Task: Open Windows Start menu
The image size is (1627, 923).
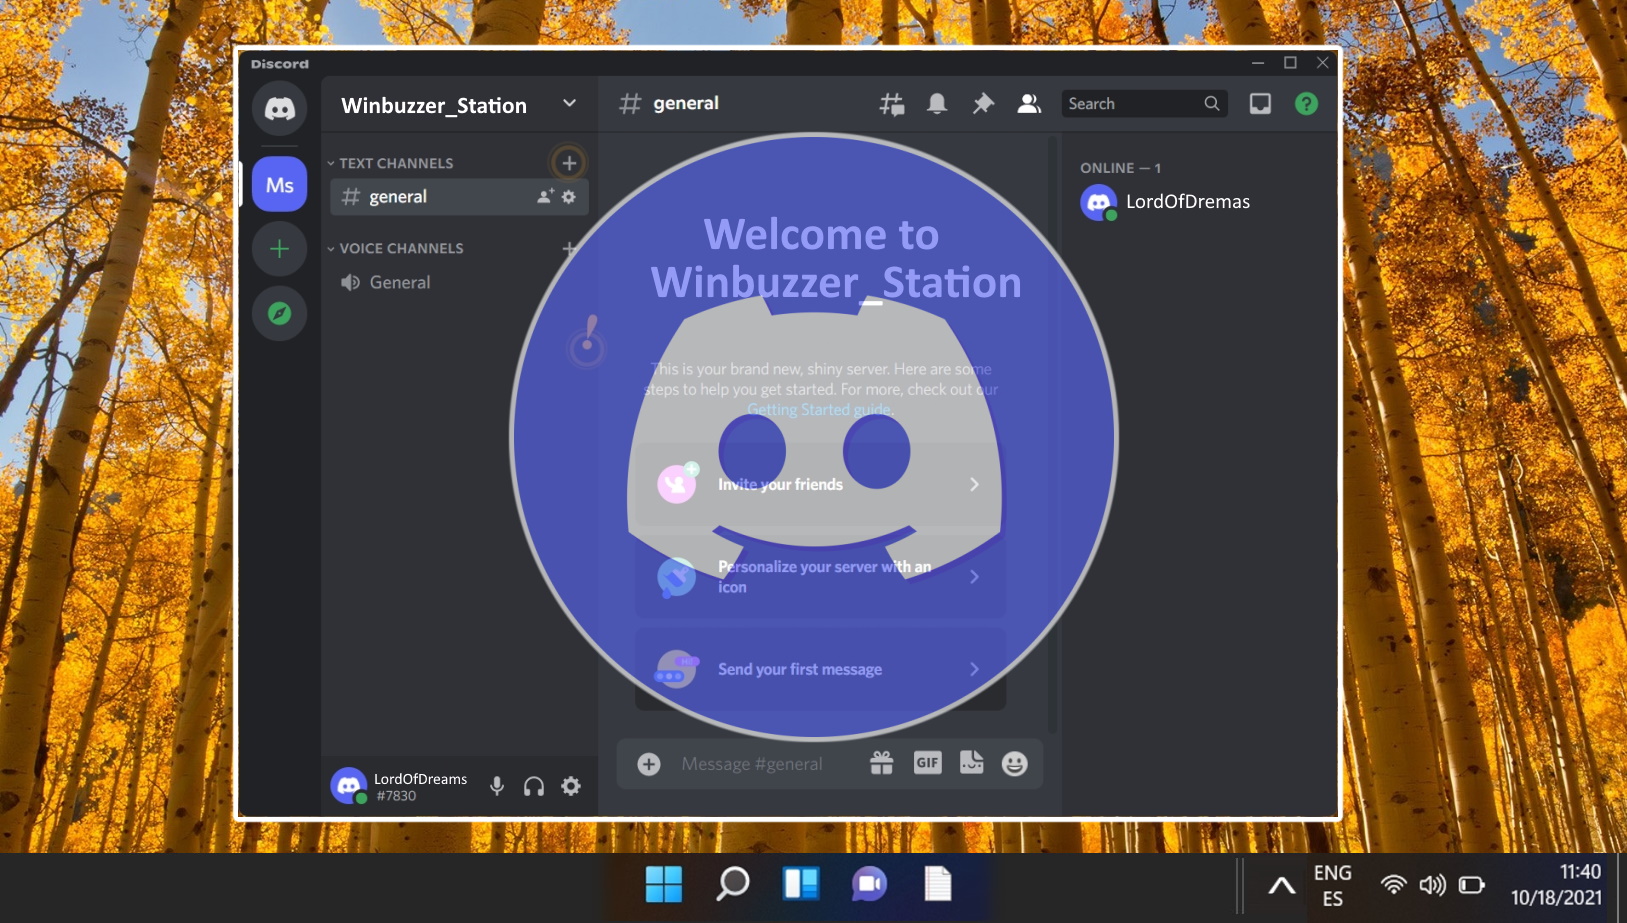Action: click(x=664, y=884)
